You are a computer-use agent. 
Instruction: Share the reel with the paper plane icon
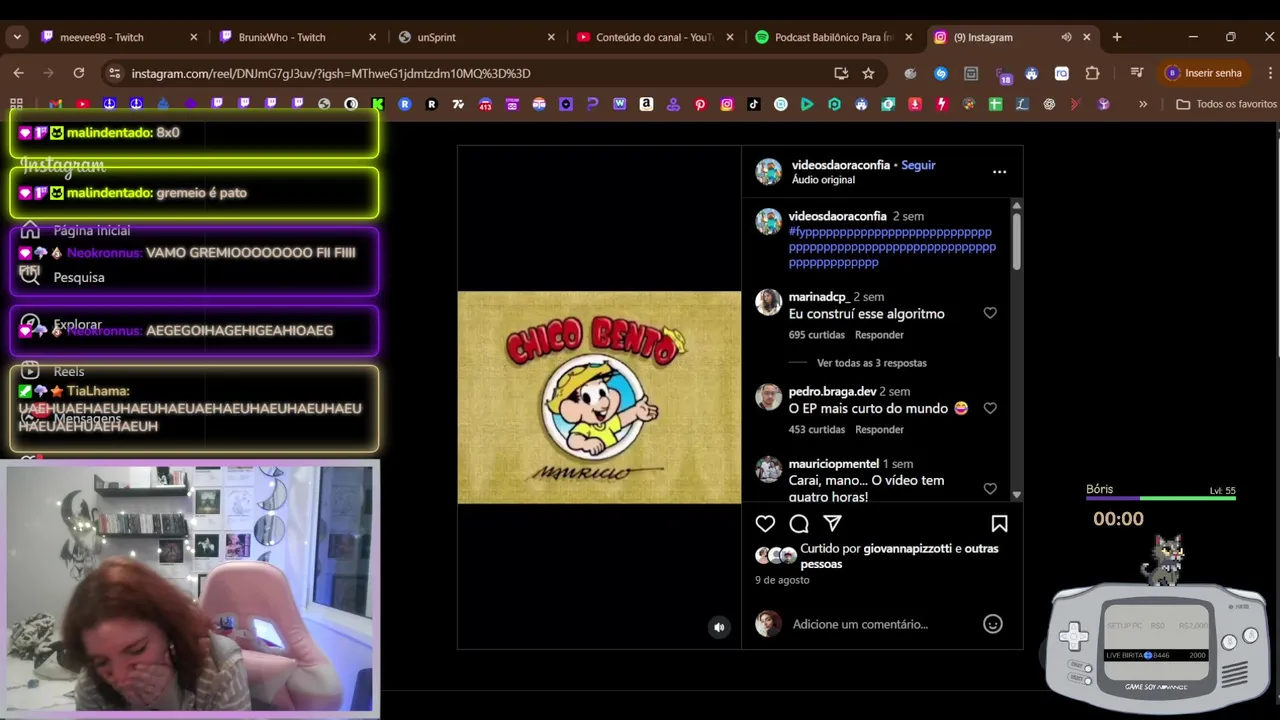pyautogui.click(x=832, y=524)
